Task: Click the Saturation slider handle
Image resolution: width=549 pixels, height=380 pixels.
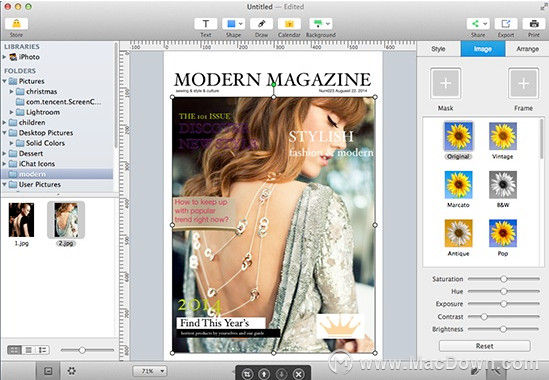Action: [503, 279]
